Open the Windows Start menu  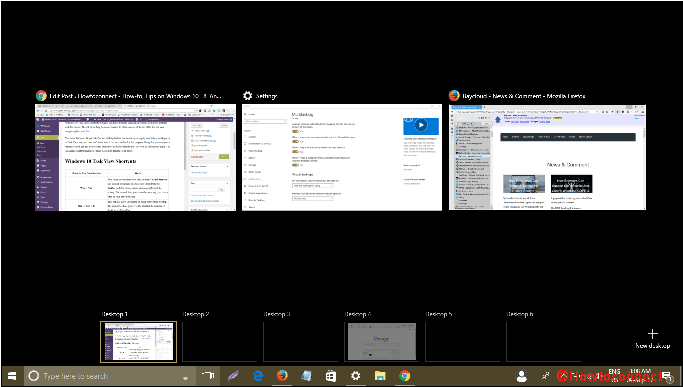[x=12, y=376]
